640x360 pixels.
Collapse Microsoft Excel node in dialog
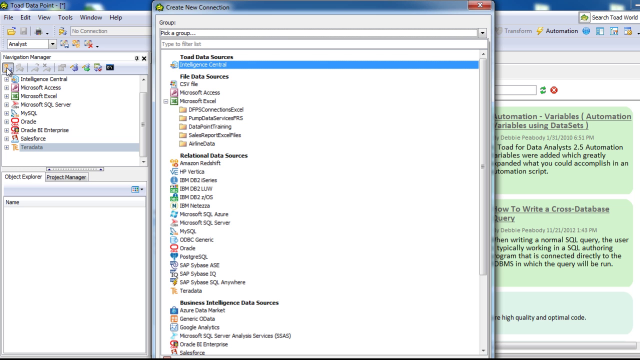(x=166, y=101)
